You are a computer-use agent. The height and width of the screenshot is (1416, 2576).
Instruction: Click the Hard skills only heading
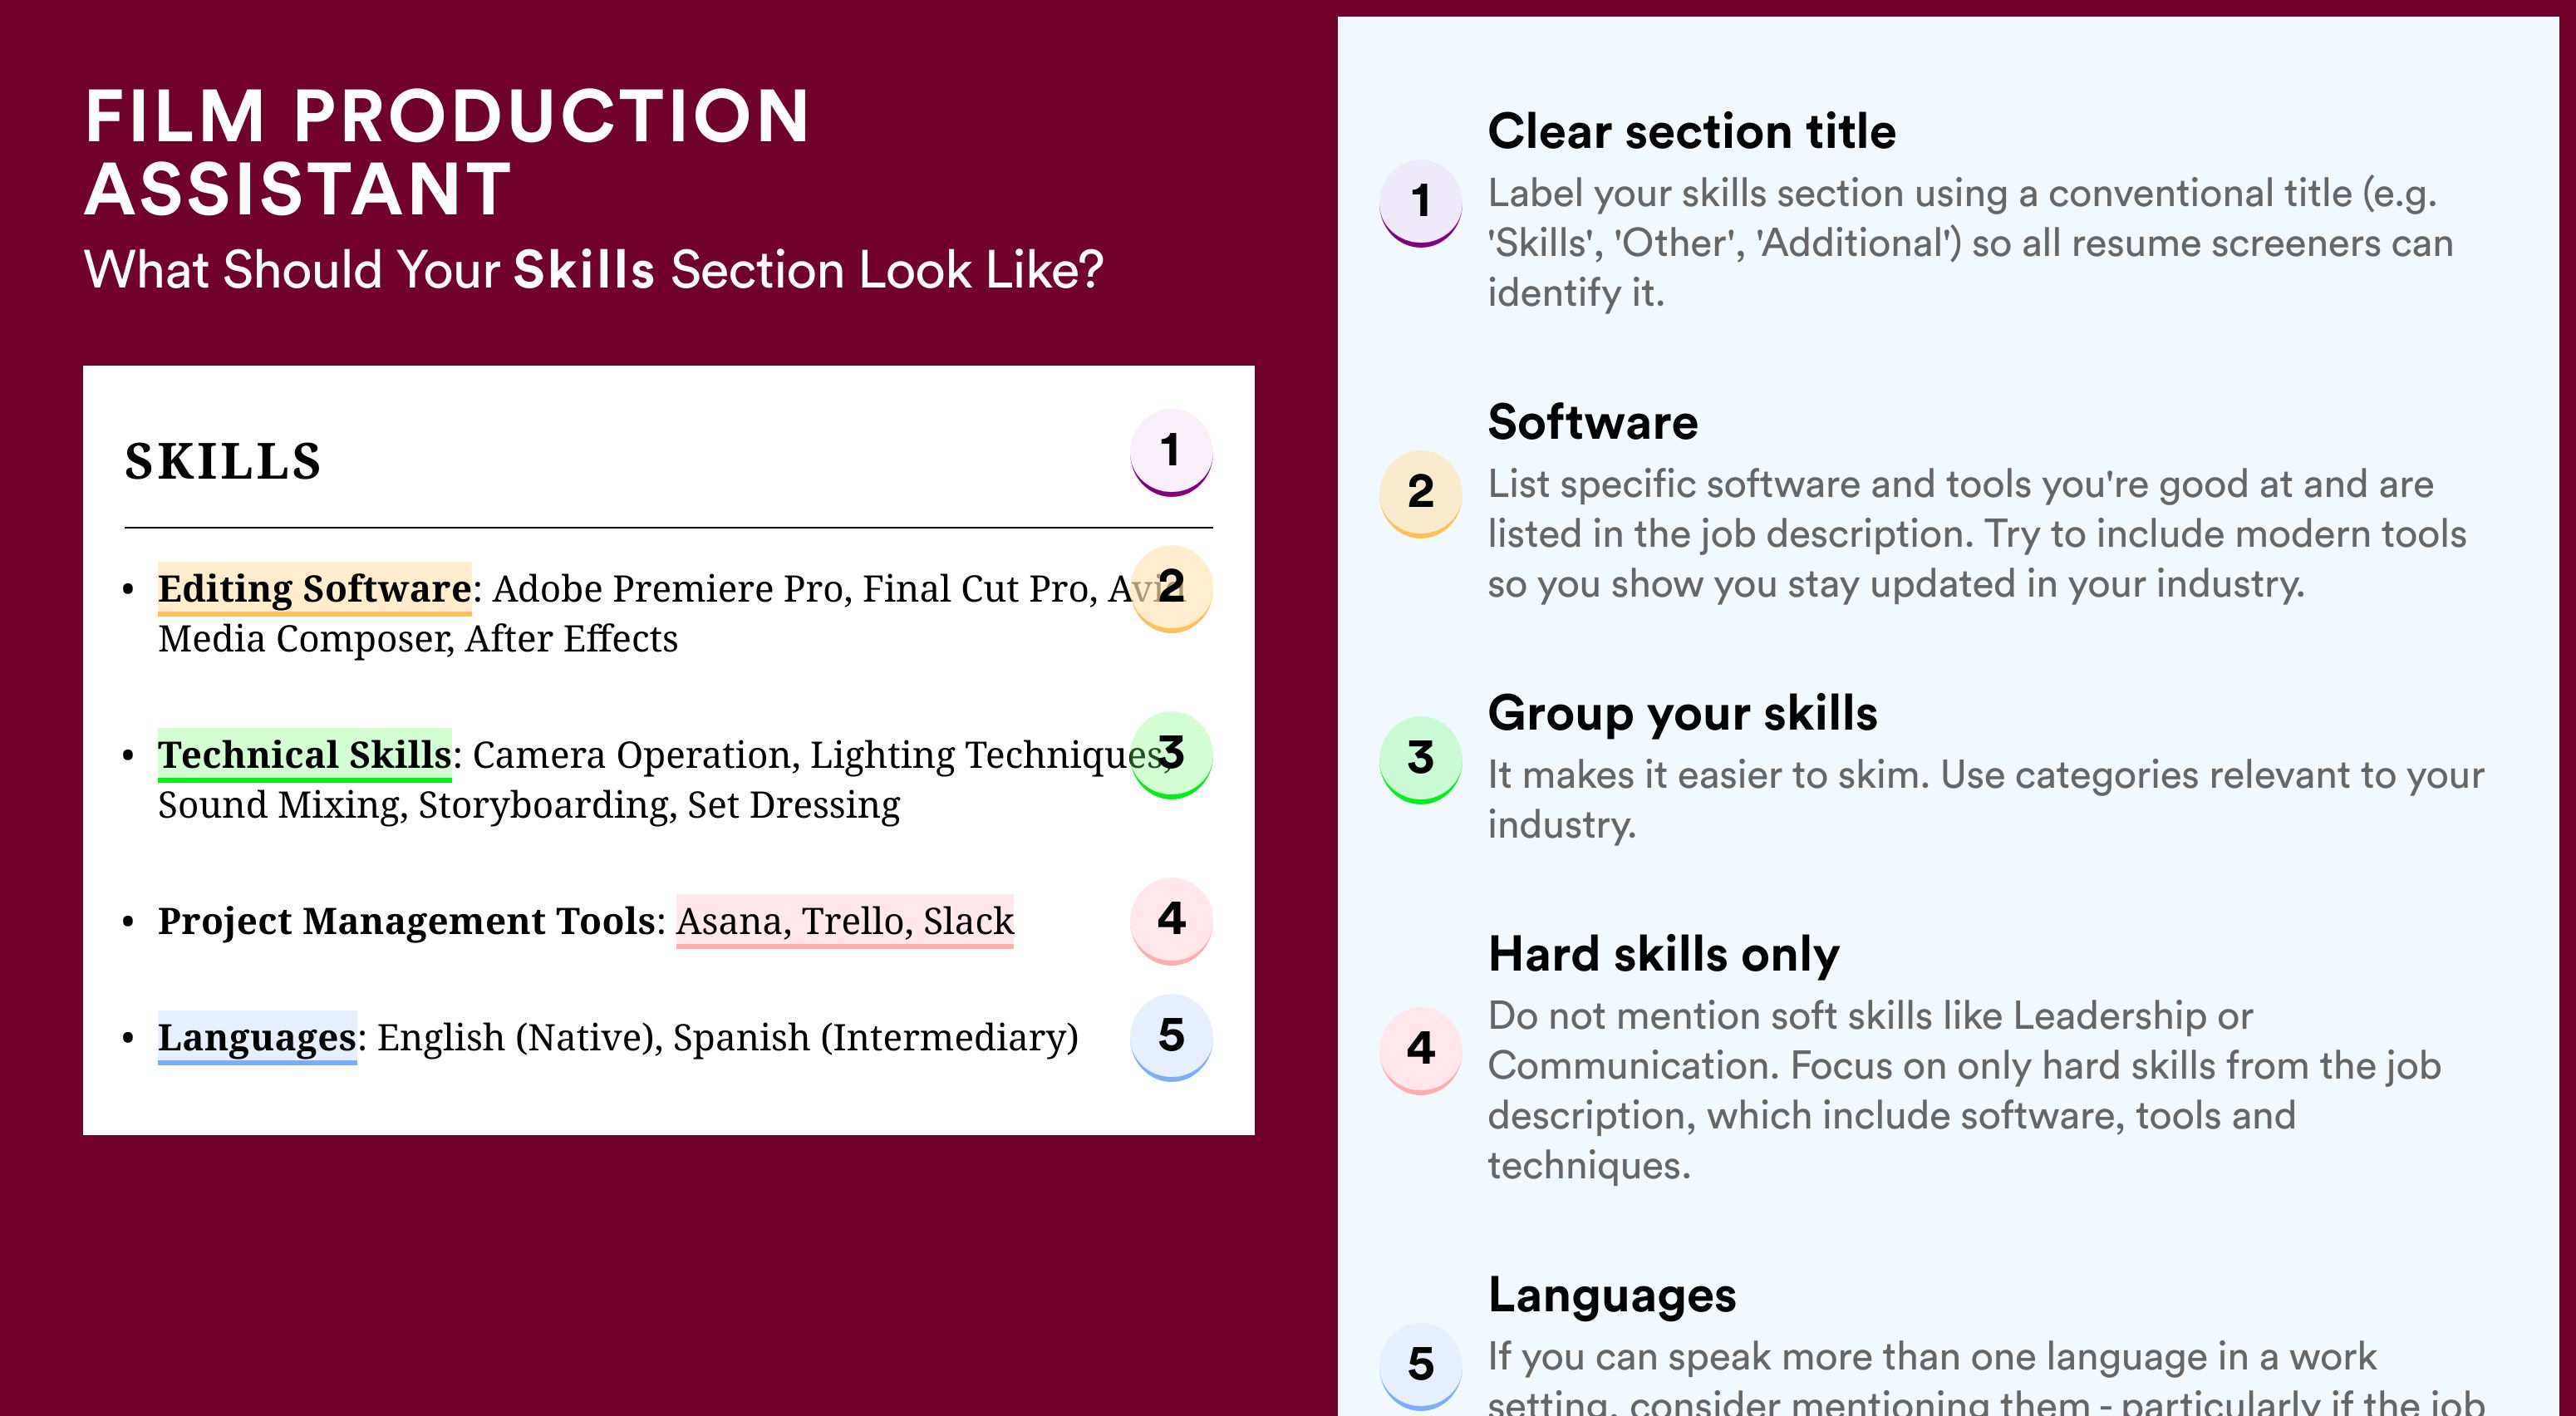point(1664,954)
